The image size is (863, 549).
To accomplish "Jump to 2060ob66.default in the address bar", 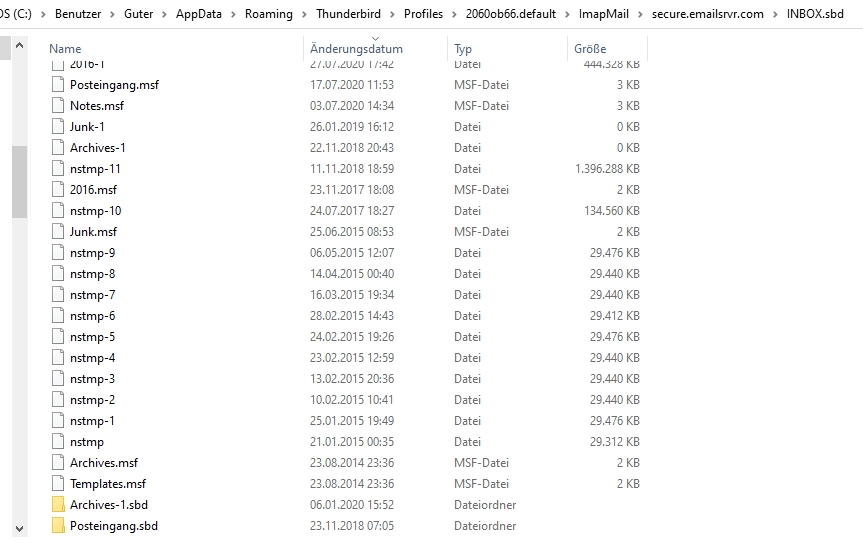I will pyautogui.click(x=510, y=14).
